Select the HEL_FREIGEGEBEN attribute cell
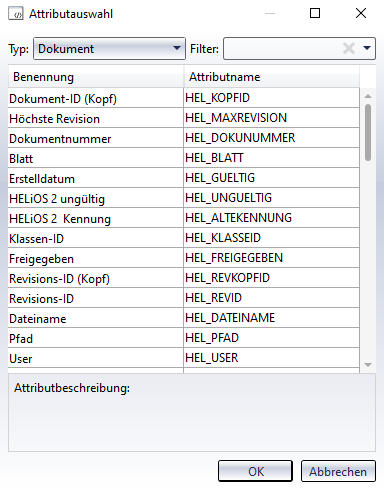This screenshot has width=384, height=489. [x=271, y=258]
